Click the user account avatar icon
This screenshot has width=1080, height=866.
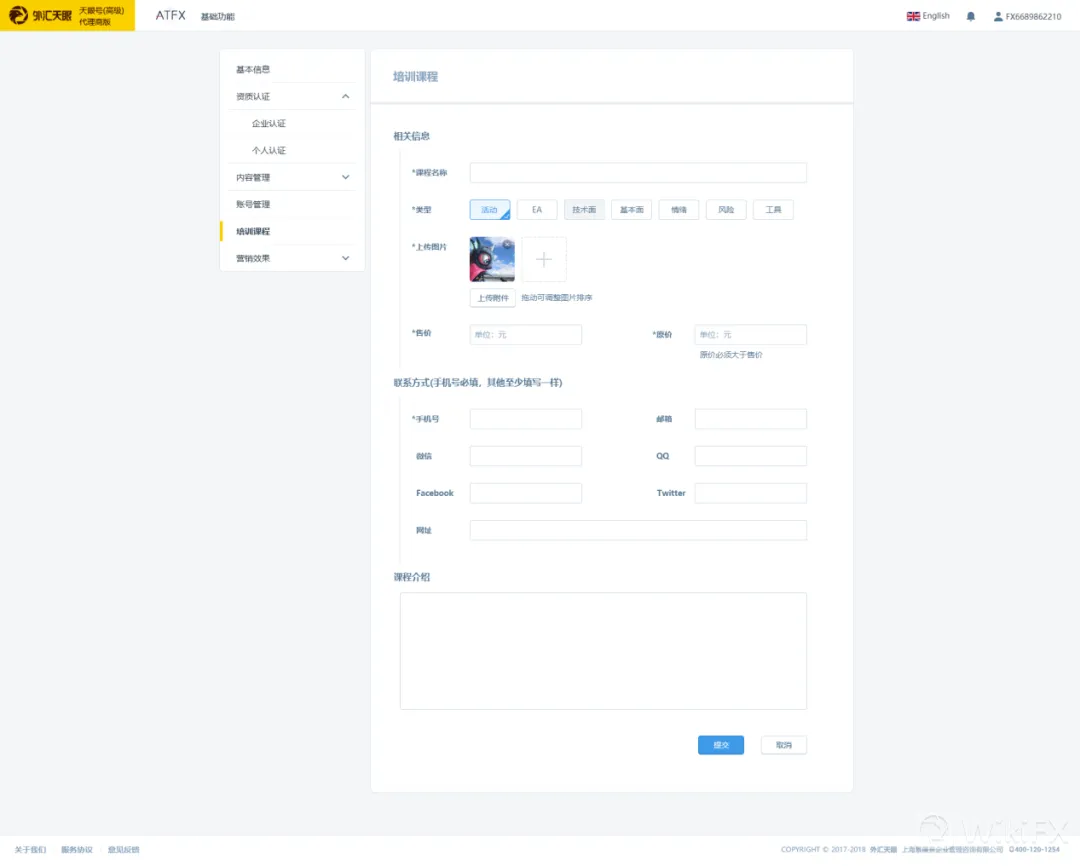pyautogui.click(x=998, y=17)
